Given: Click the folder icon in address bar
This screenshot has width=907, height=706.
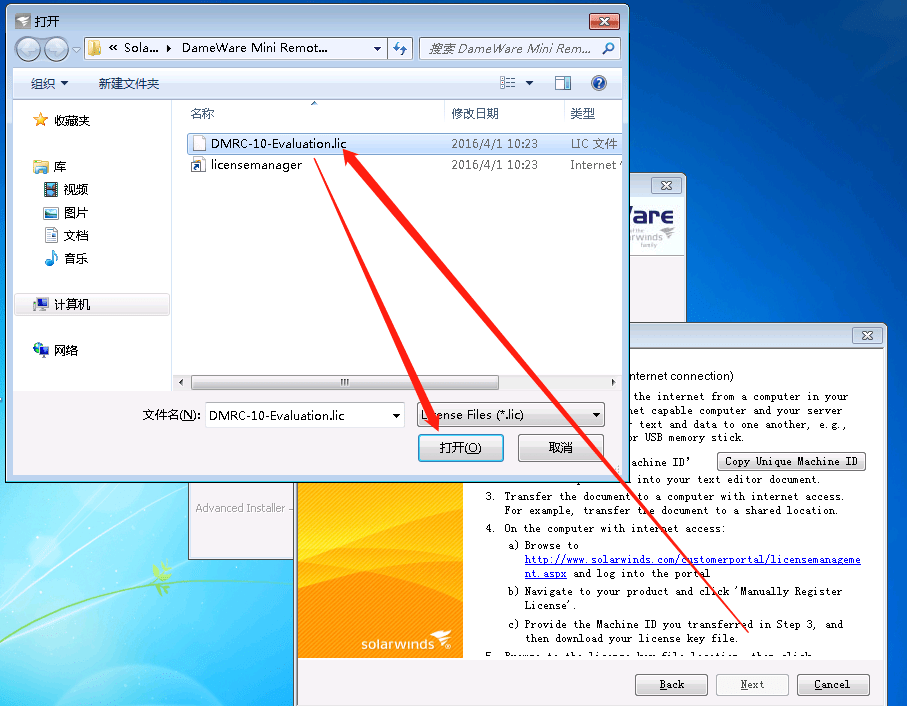Looking at the screenshot, I should coord(95,48).
